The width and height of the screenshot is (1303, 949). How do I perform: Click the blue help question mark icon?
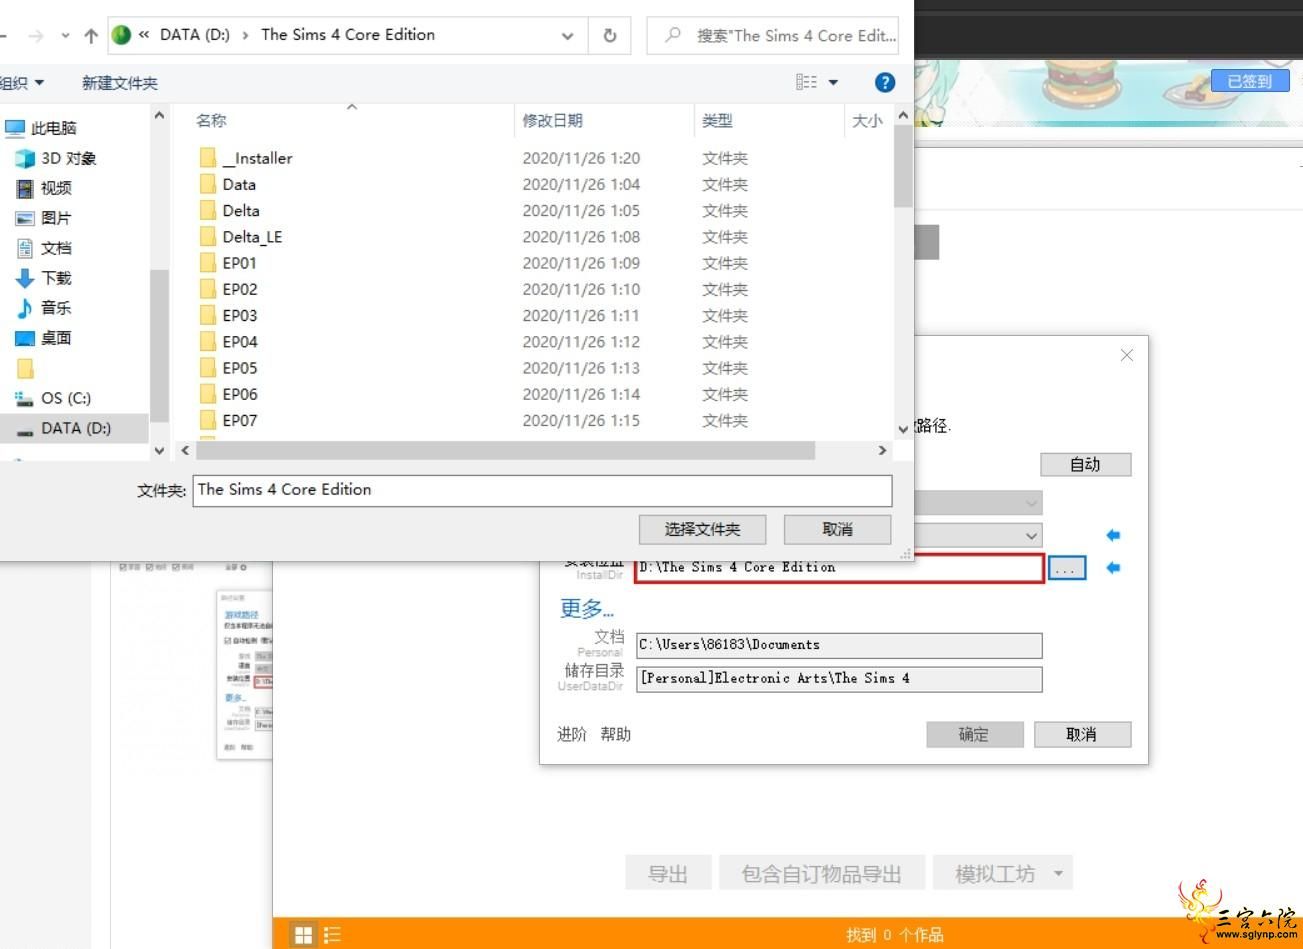click(x=884, y=83)
